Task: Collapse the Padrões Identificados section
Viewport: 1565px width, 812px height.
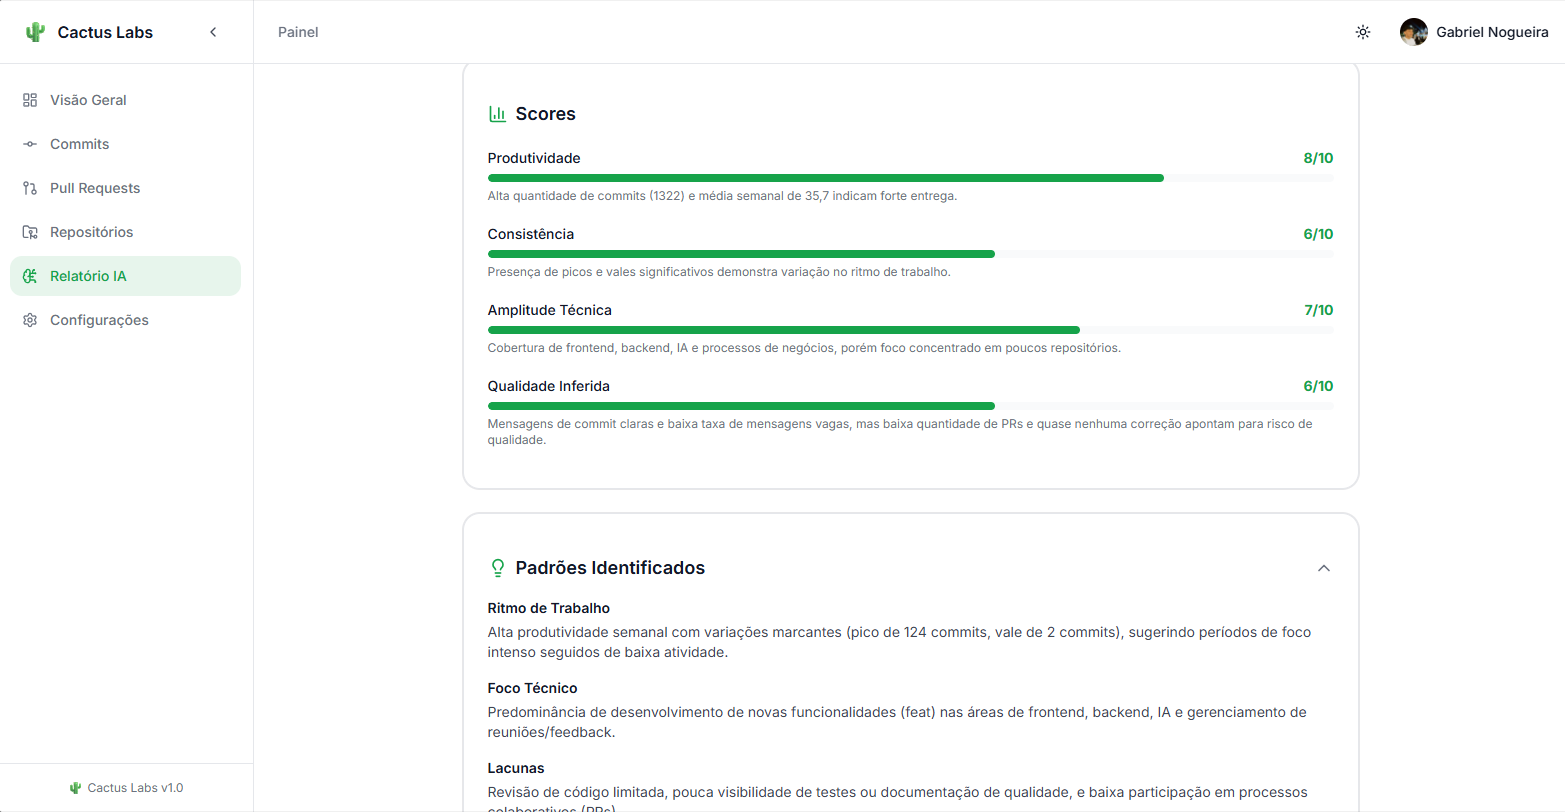Action: click(x=1324, y=568)
